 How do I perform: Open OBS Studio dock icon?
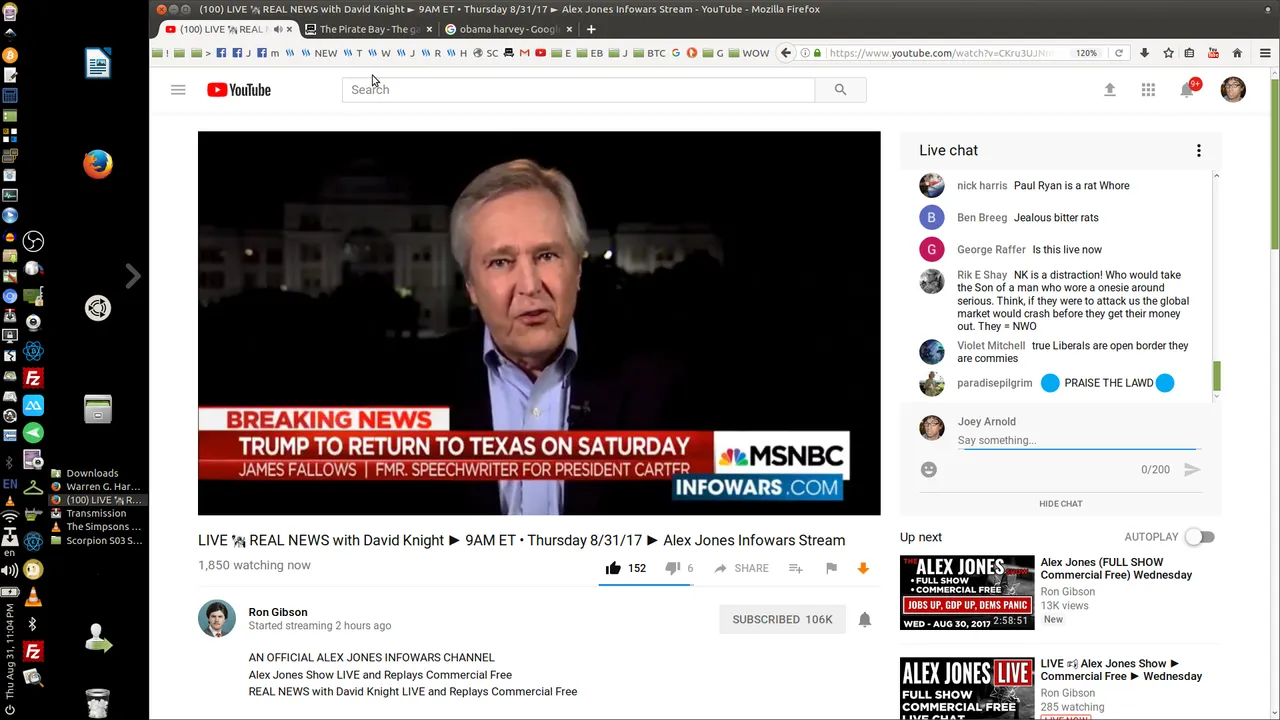[33, 241]
